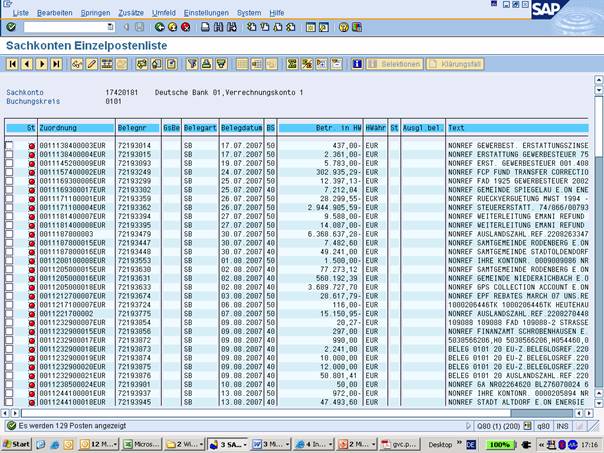Tick the checkbox for document 72193775
Viewport: 604px width, 453px height.
click(x=9, y=314)
